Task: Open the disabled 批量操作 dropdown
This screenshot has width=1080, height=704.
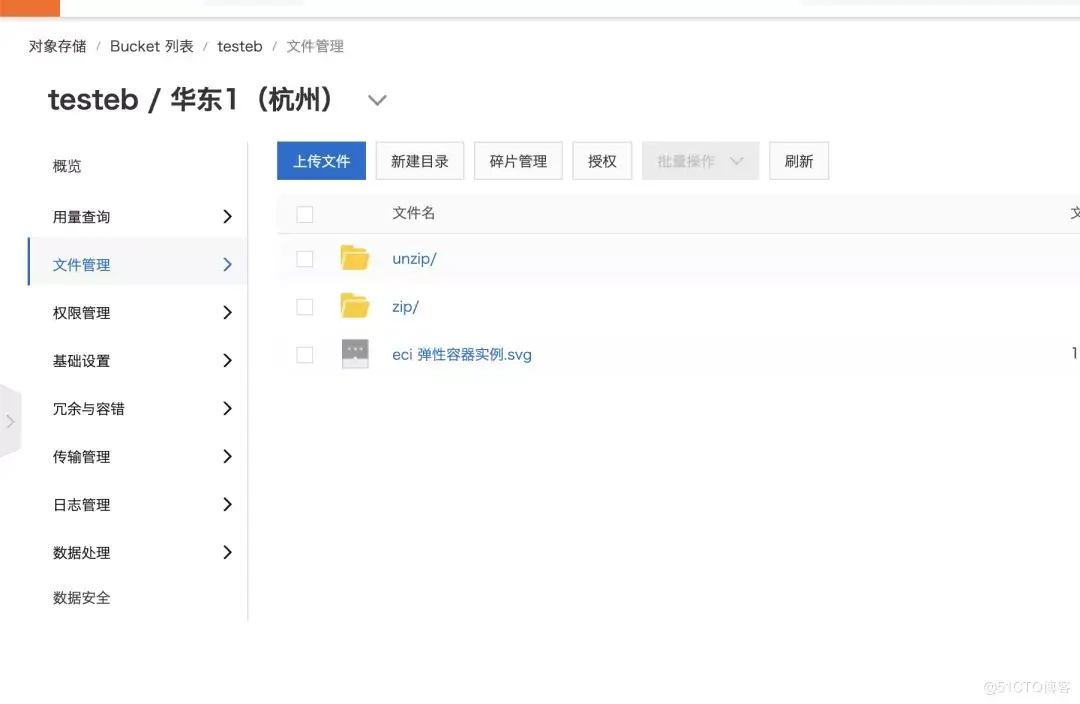Action: [700, 161]
